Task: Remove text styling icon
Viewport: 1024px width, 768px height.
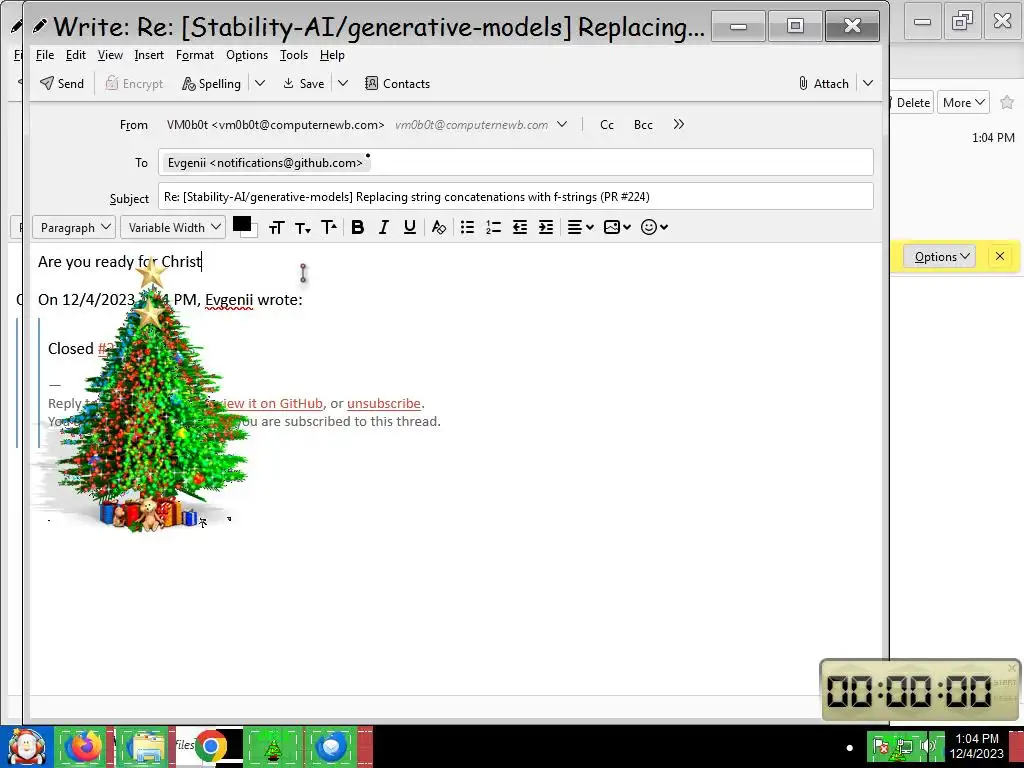Action: tap(439, 227)
